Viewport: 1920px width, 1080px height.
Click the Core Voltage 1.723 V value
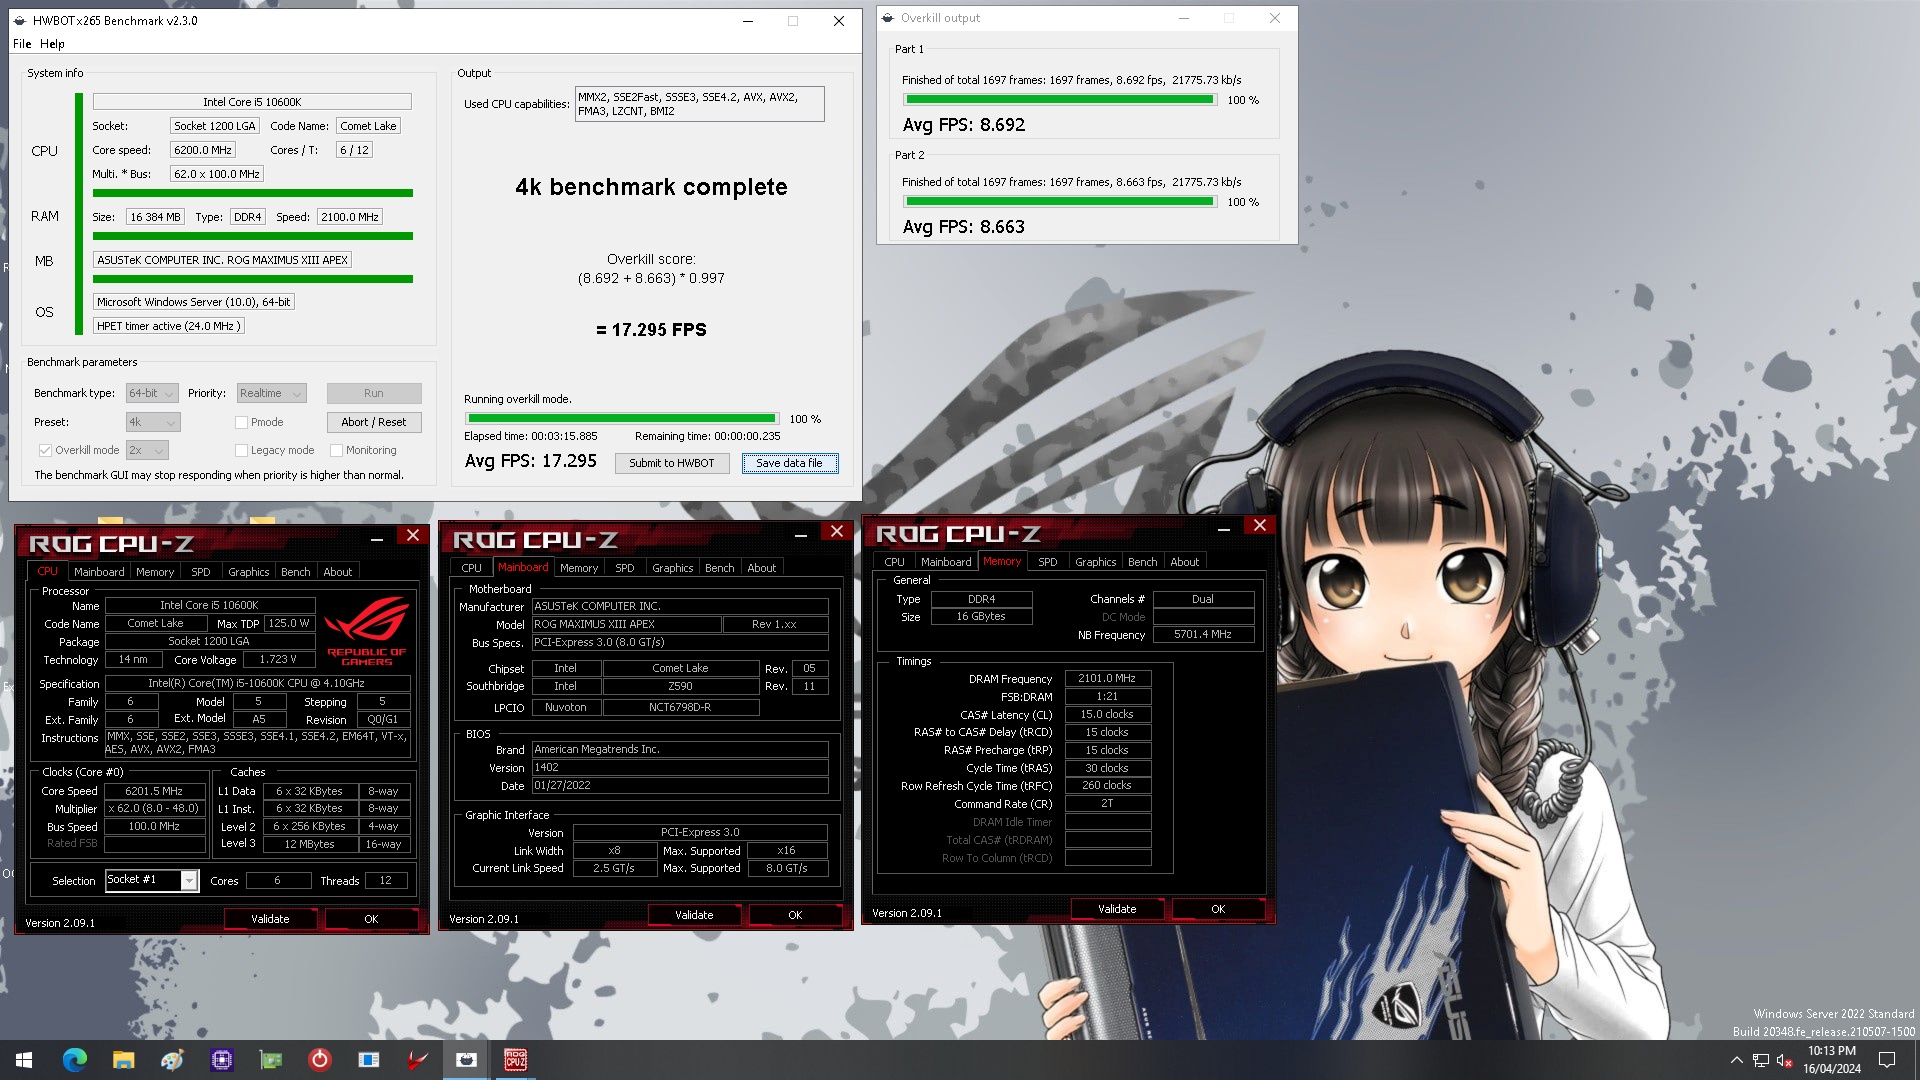point(277,660)
